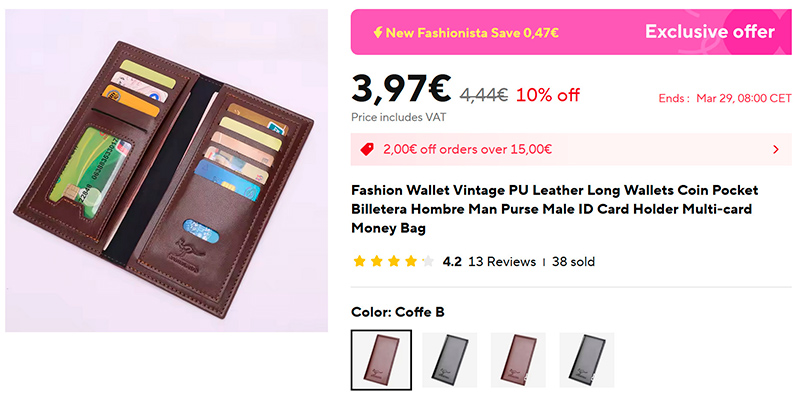Viewport: 800px width, 403px height.
Task: Pick the third brown wallet color option
Action: coord(518,360)
